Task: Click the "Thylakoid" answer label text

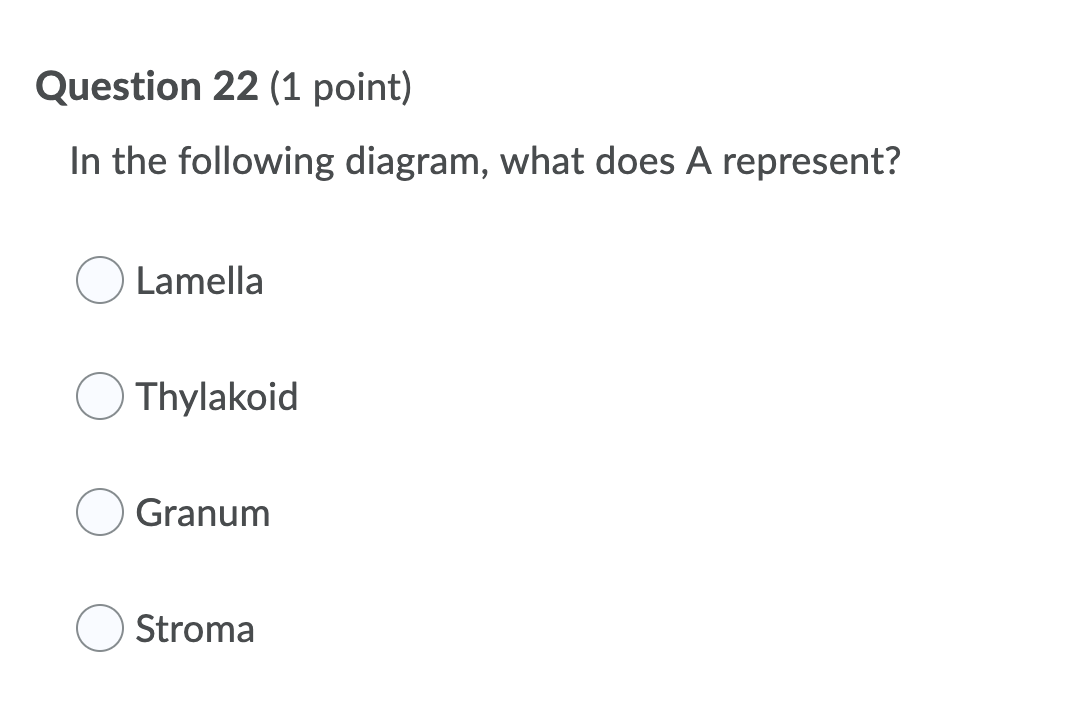Action: pos(217,397)
